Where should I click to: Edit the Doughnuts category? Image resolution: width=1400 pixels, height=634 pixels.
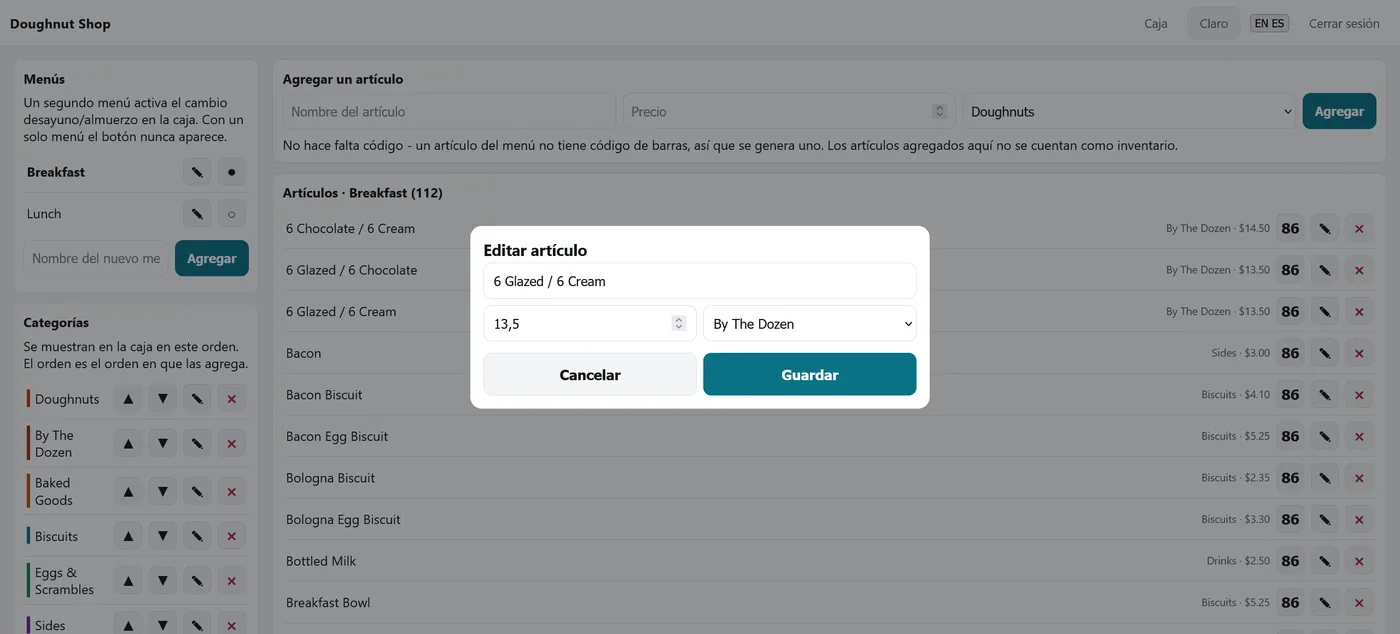[197, 399]
